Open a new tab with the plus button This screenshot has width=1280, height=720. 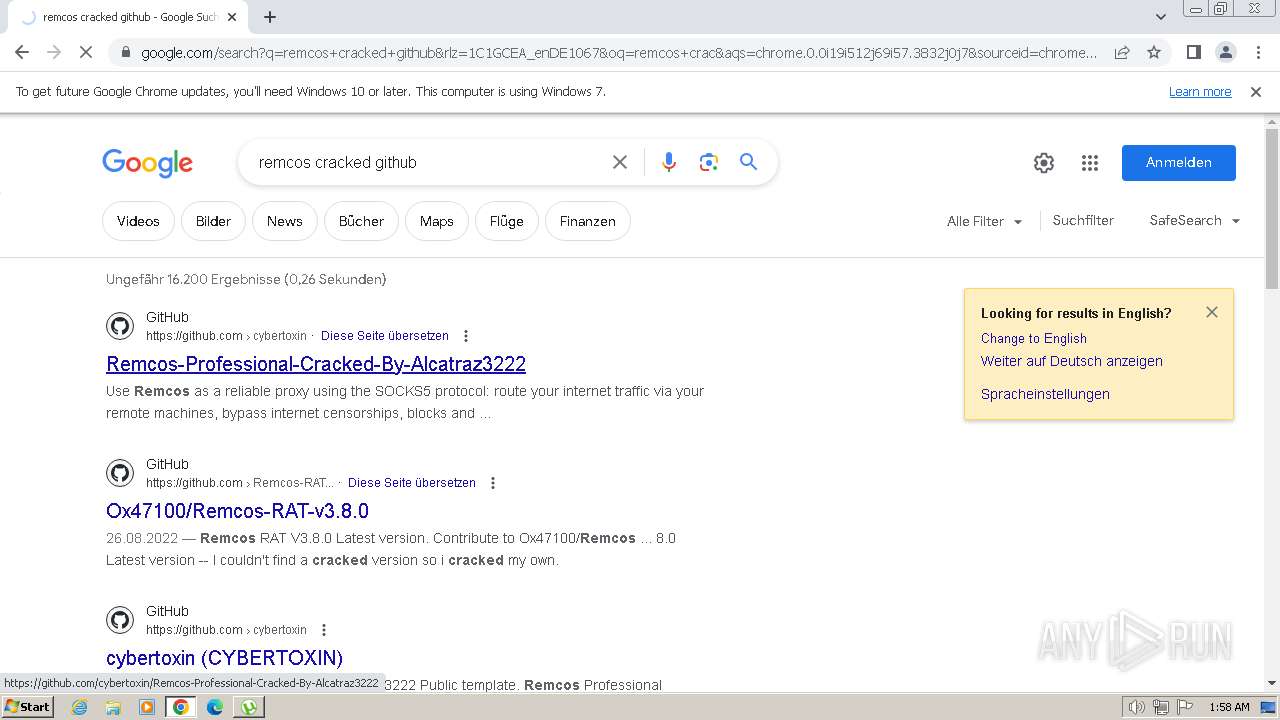point(270,17)
